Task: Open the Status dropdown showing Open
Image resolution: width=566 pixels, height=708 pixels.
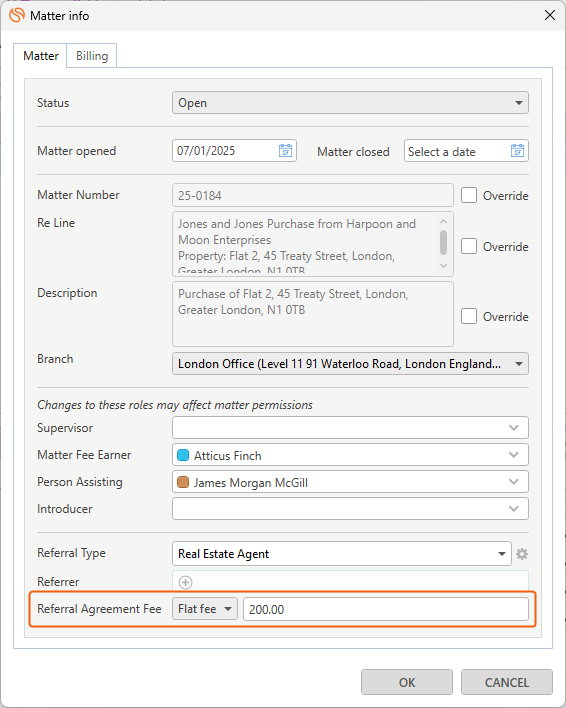Action: point(350,103)
